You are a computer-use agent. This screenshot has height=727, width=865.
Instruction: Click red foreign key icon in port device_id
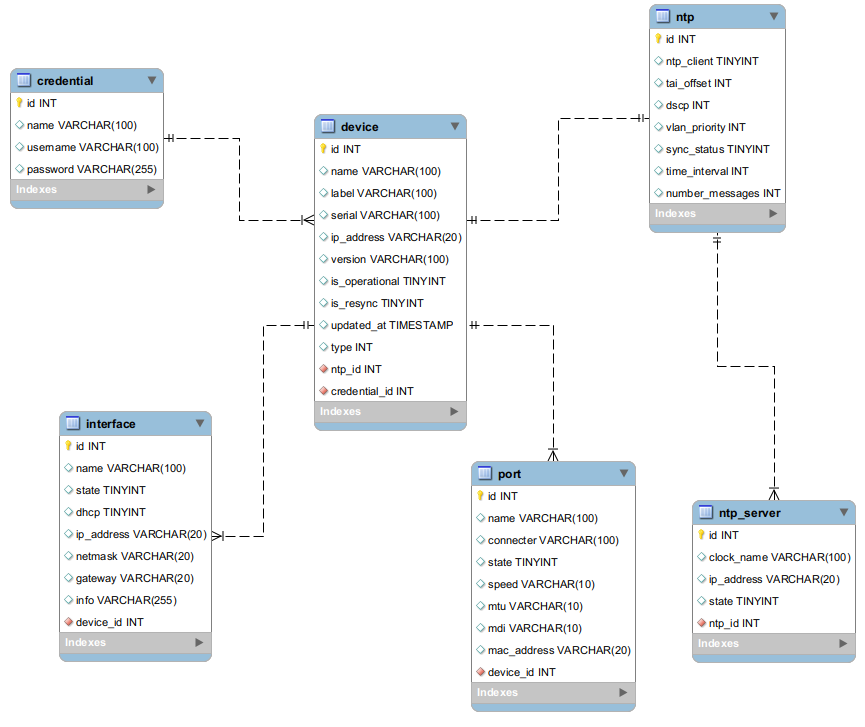(x=480, y=672)
